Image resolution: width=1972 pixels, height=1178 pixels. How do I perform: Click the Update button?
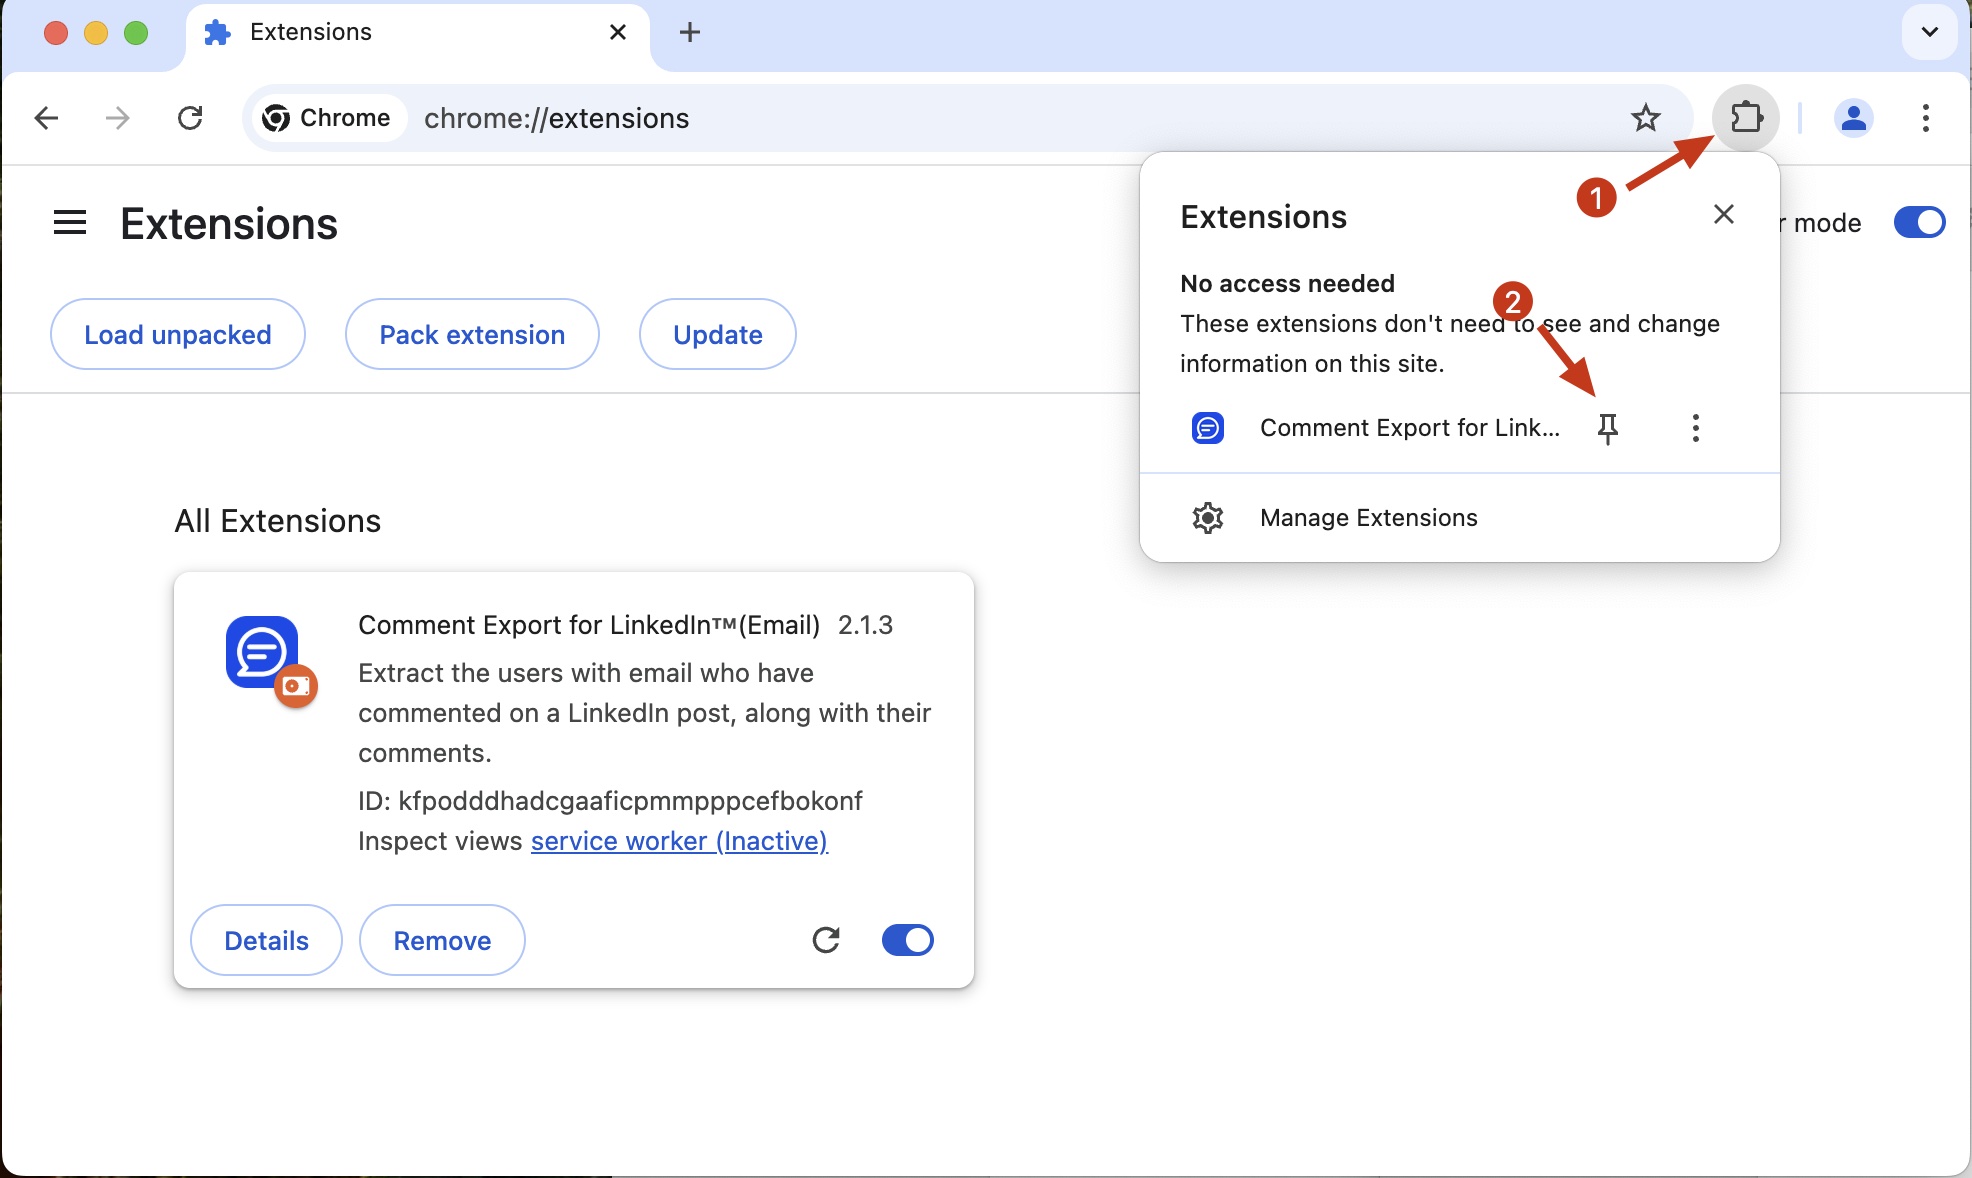[x=718, y=334]
